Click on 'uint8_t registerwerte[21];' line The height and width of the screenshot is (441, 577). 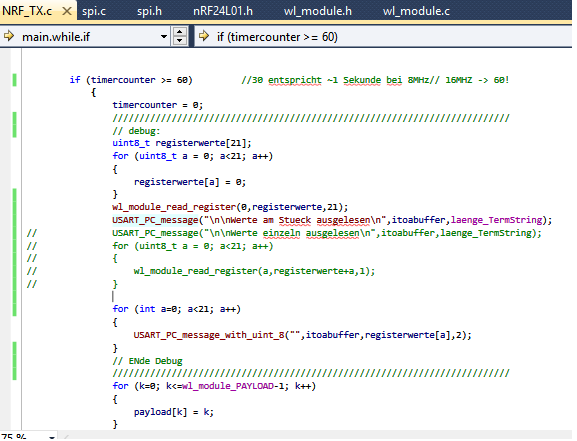tap(182, 143)
